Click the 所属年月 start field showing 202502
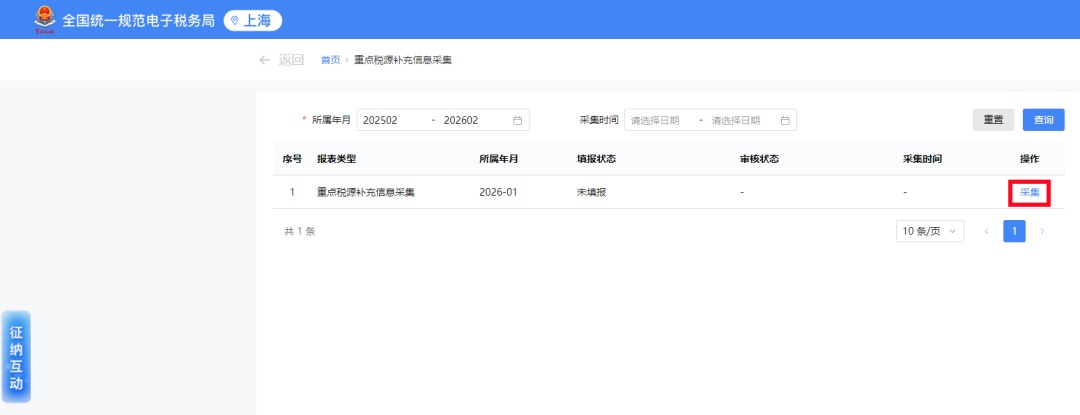This screenshot has width=1080, height=415. point(392,120)
